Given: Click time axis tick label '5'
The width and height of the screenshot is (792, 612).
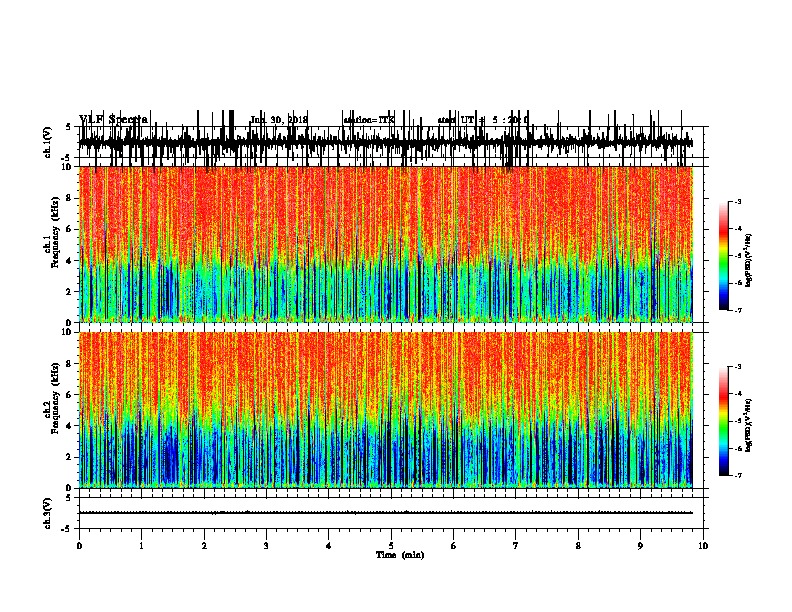Looking at the screenshot, I should click(x=391, y=545).
